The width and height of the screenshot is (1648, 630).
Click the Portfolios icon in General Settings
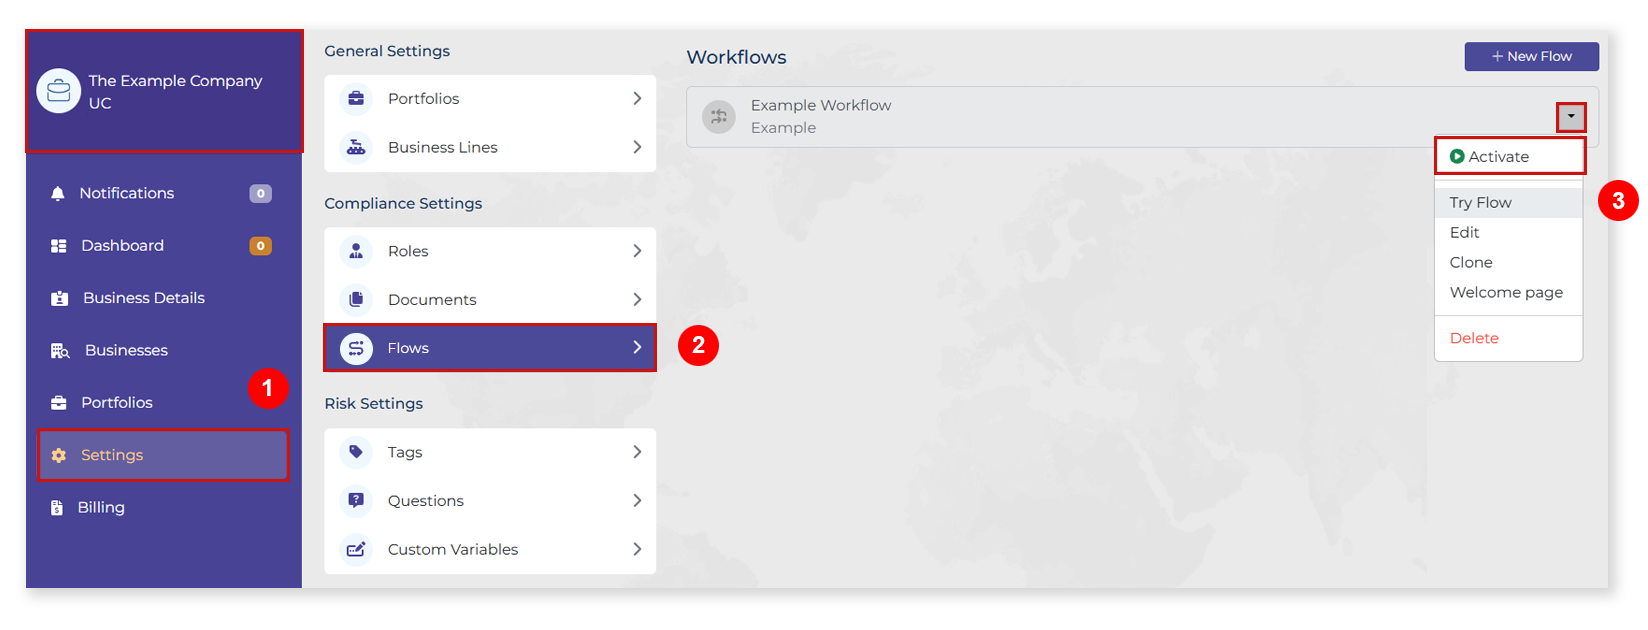click(x=356, y=98)
